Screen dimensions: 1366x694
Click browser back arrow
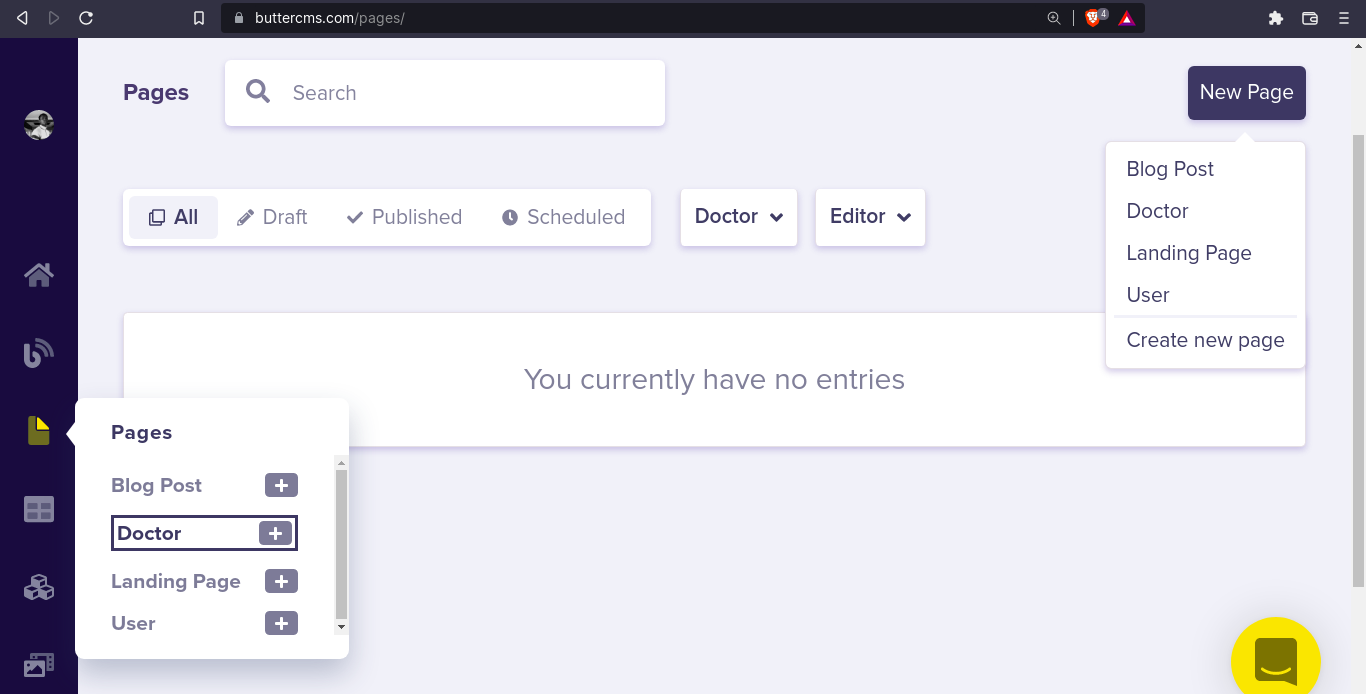[x=22, y=18]
